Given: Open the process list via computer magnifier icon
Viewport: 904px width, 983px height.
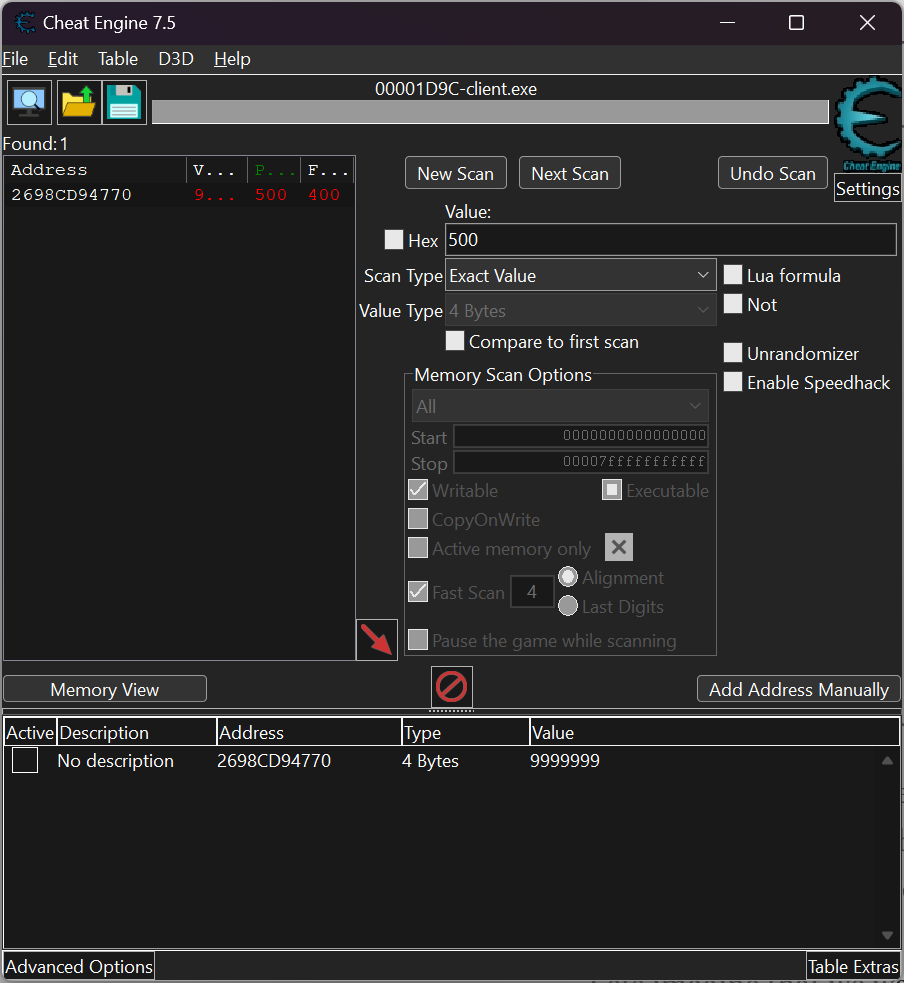Looking at the screenshot, I should click(x=29, y=102).
